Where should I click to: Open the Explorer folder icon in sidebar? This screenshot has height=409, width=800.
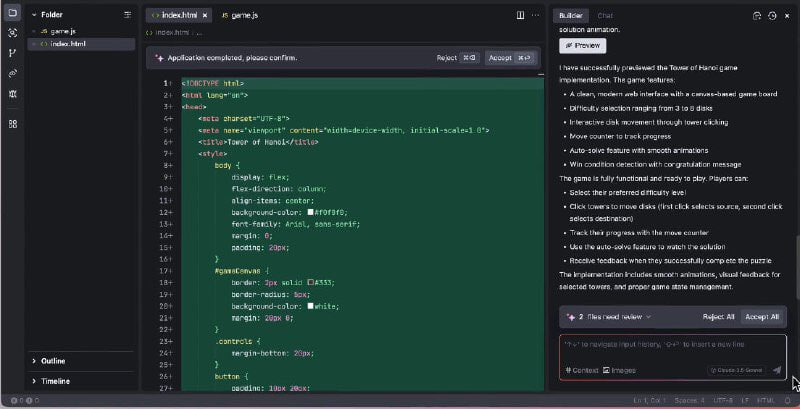(x=12, y=13)
